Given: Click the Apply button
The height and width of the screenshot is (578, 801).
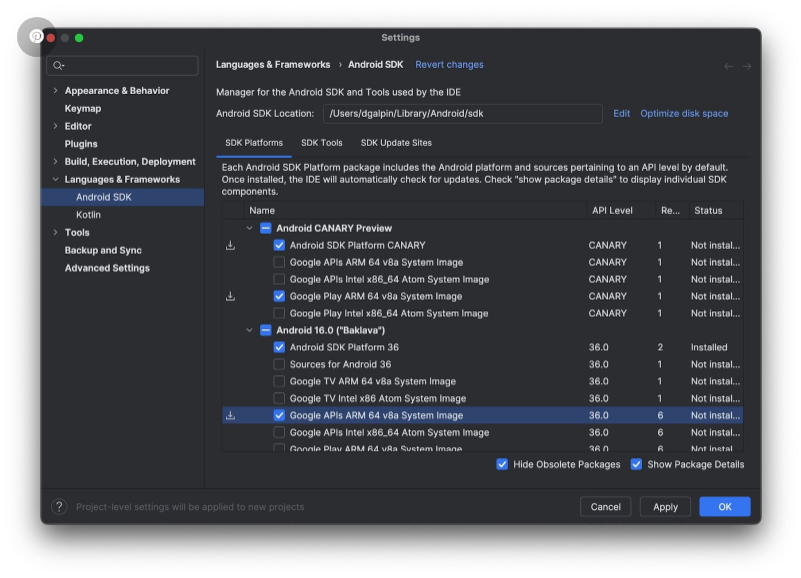Looking at the screenshot, I should pos(665,507).
